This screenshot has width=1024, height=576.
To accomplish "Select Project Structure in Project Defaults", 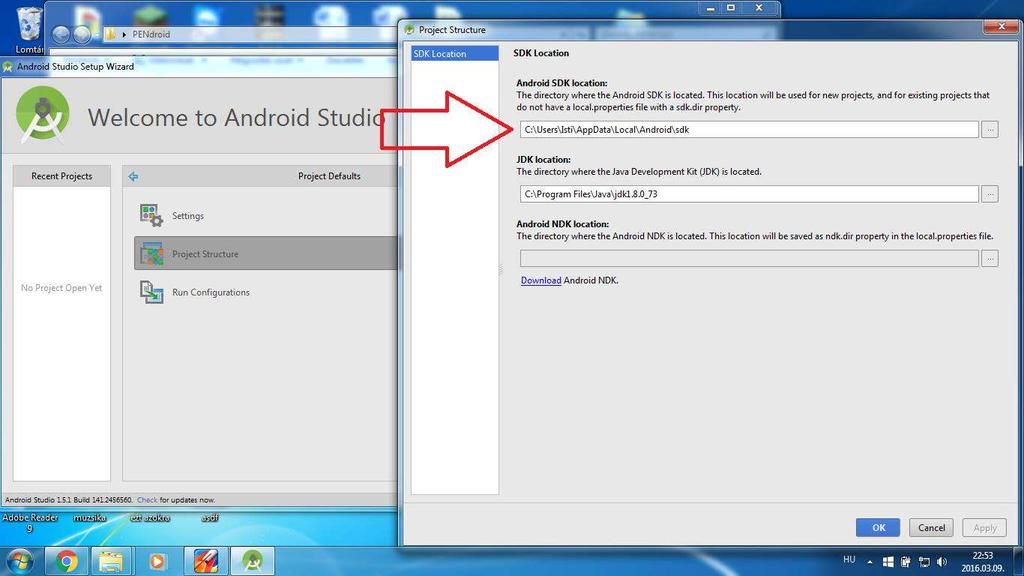I will tap(265, 253).
